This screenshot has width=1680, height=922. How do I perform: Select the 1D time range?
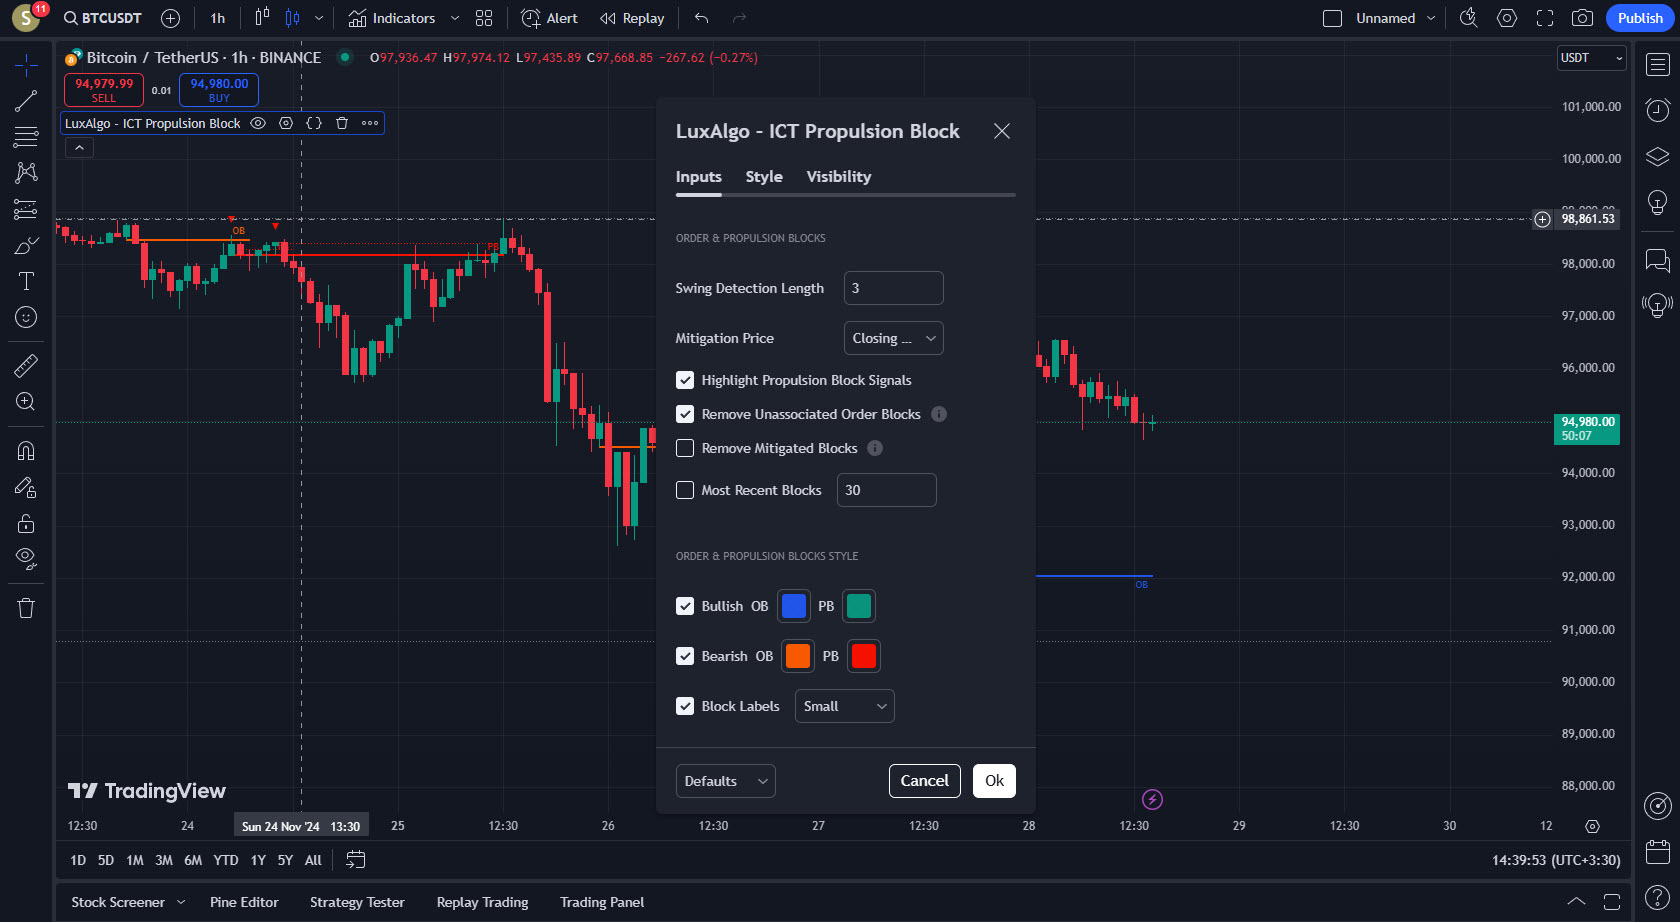[x=78, y=860]
